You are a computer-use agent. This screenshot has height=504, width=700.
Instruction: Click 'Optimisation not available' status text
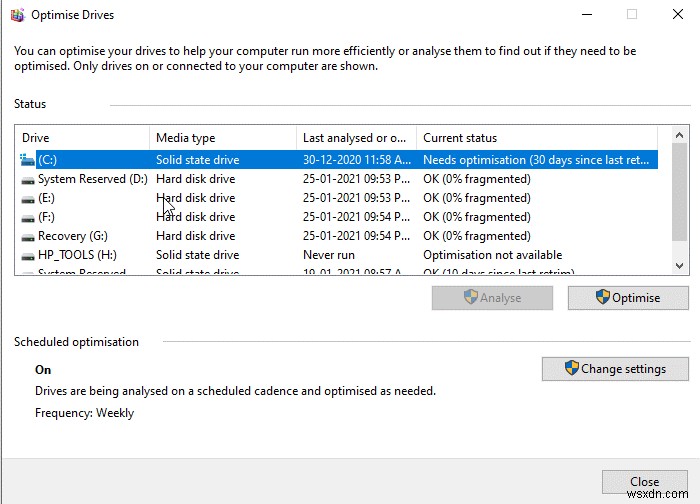[492, 255]
